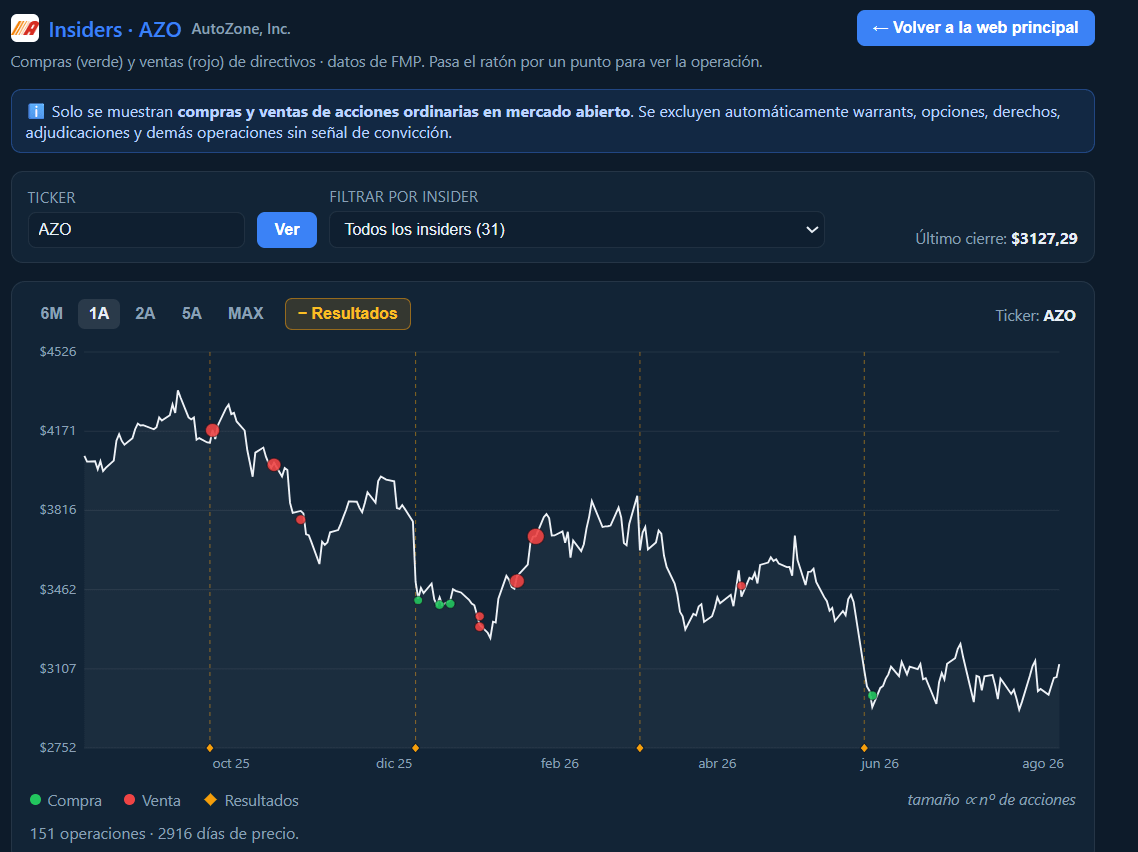Click the red sale dot near abr 26

[741, 586]
